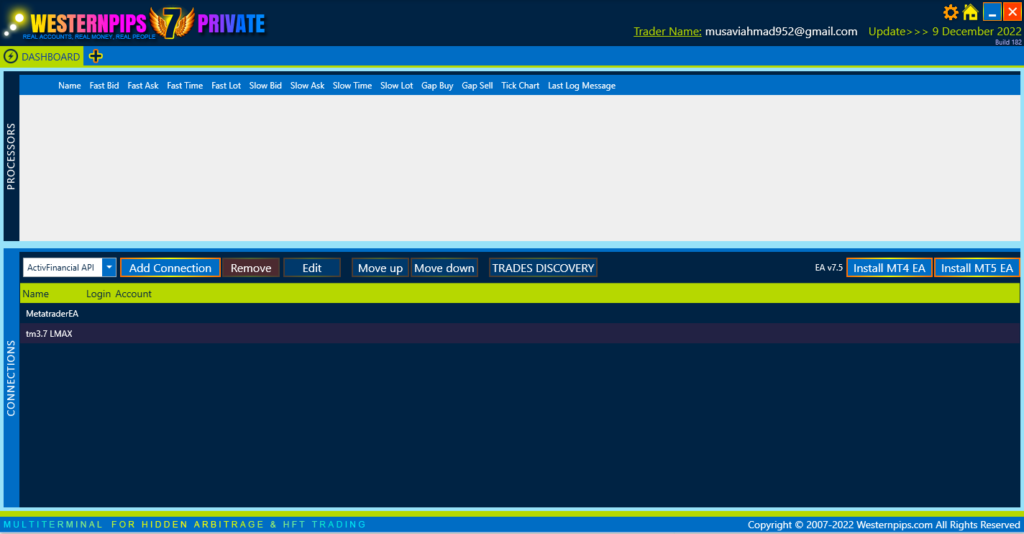
Task: Click the Gap Buy column header
Action: coord(437,86)
